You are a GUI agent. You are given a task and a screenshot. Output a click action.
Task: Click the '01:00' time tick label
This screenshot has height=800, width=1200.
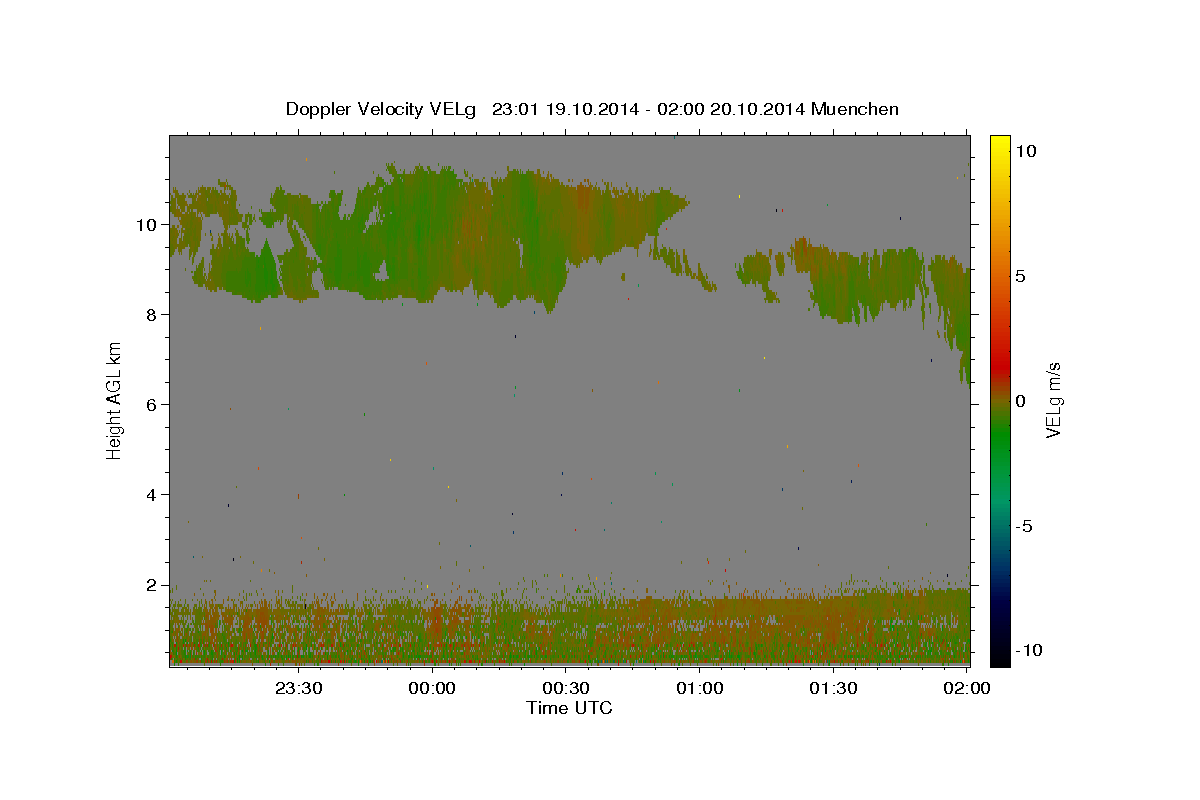pyautogui.click(x=699, y=688)
